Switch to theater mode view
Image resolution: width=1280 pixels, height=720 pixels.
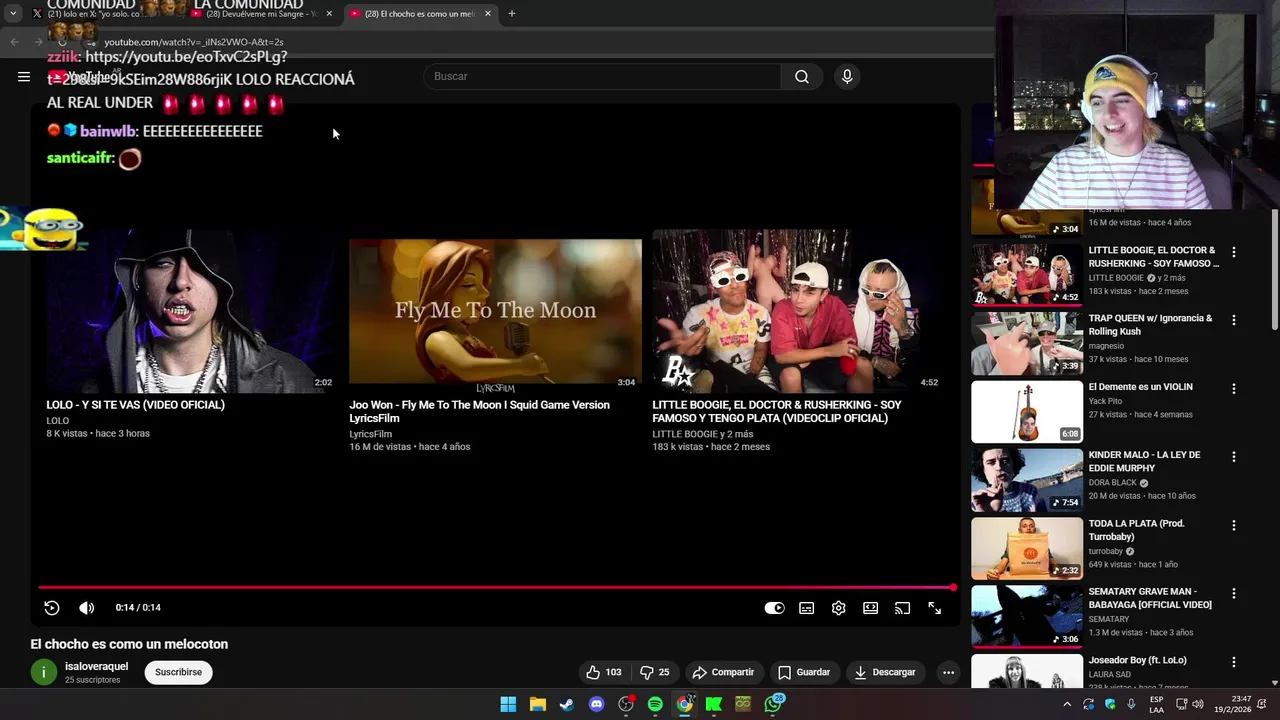coord(871,608)
